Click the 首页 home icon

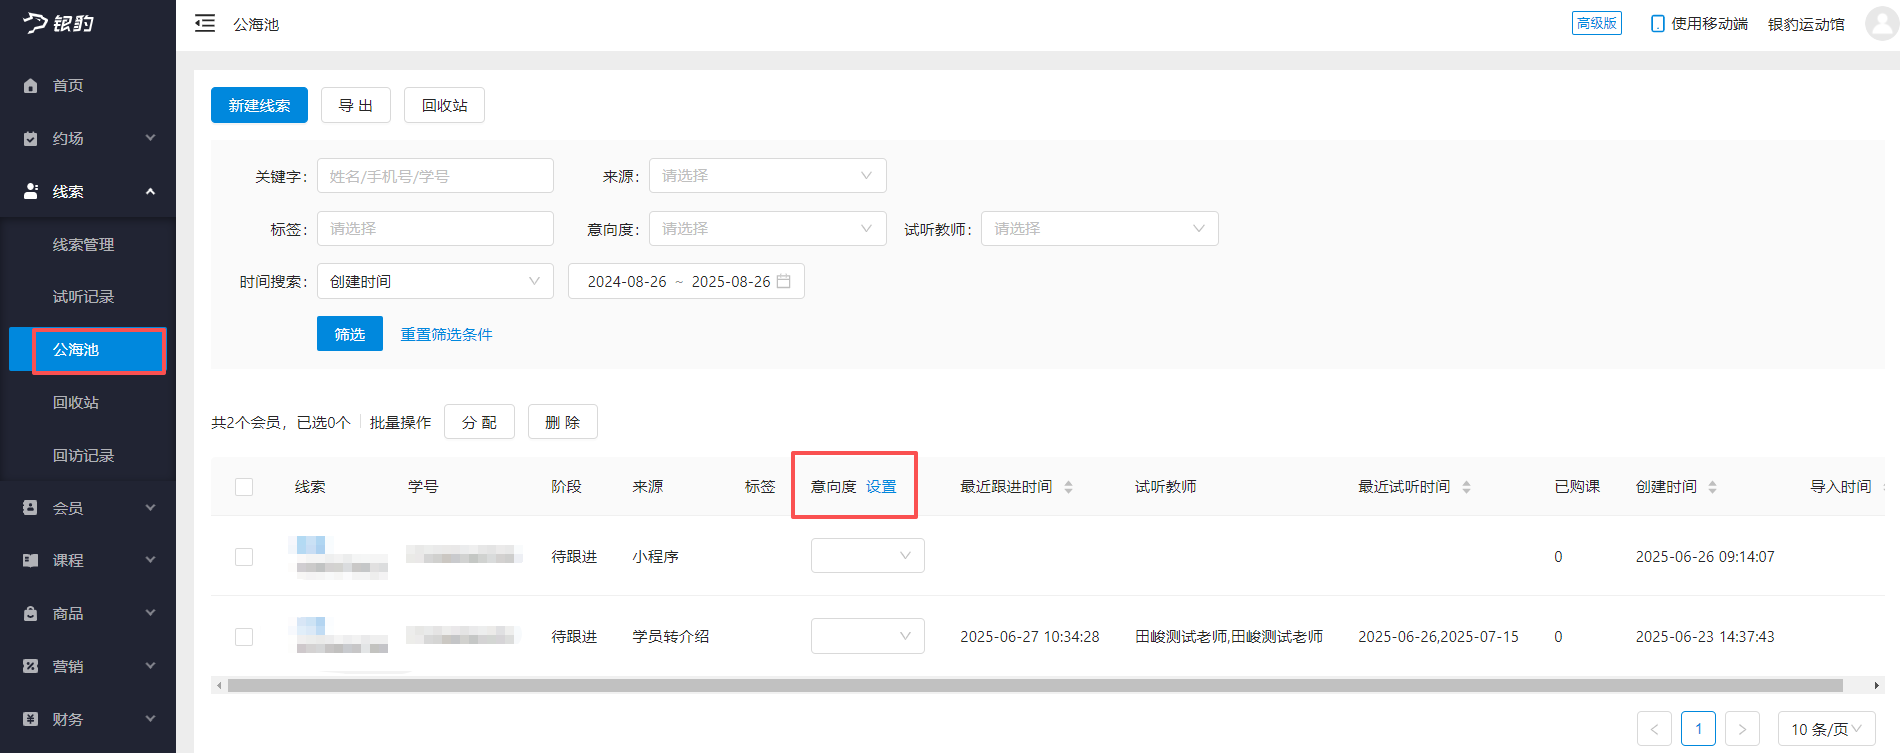[x=31, y=86]
